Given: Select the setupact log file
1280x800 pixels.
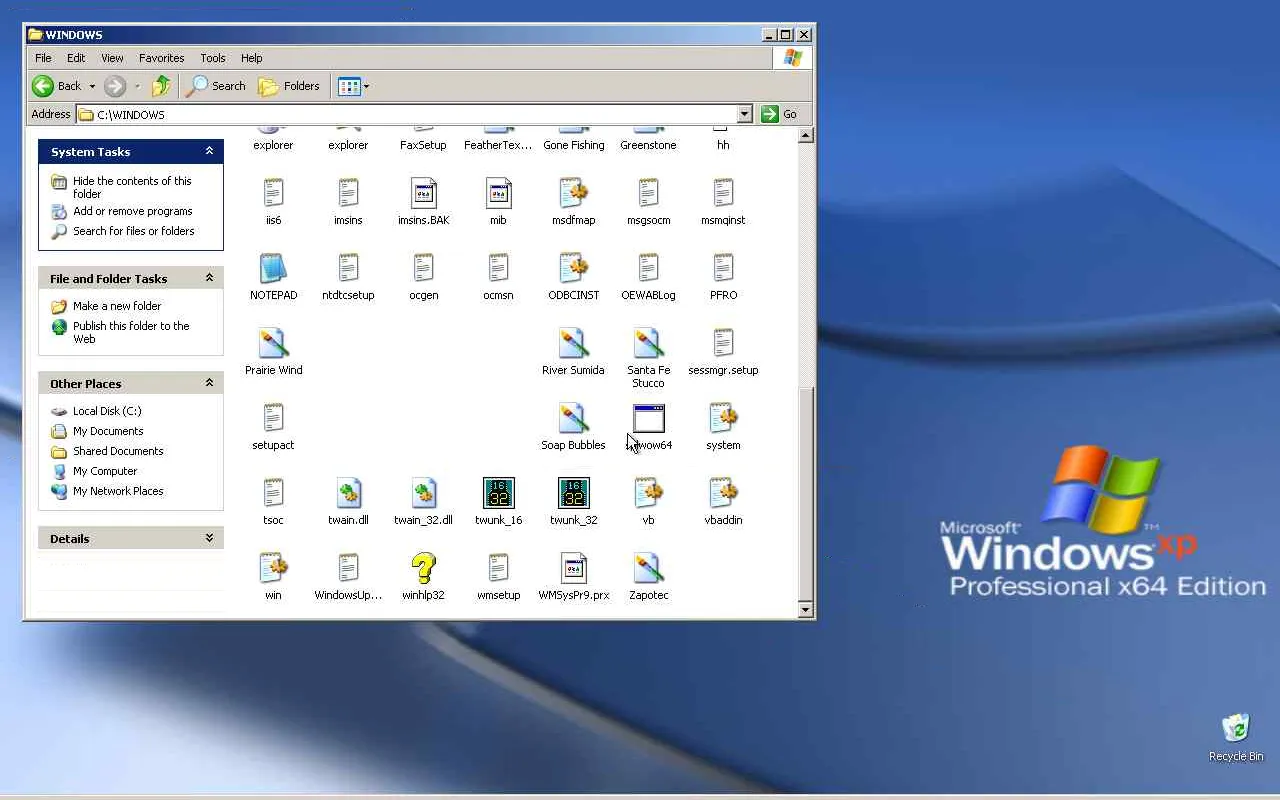Looking at the screenshot, I should pyautogui.click(x=273, y=418).
